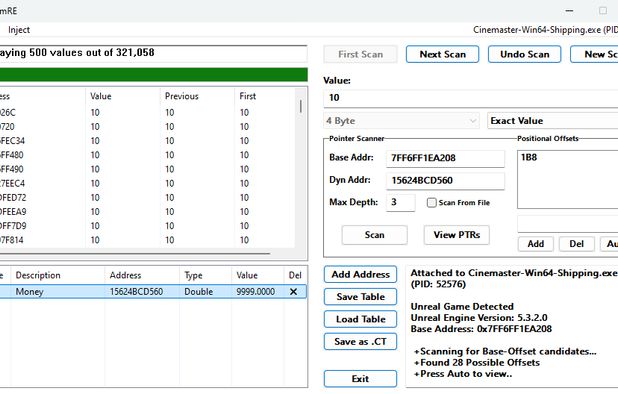Click the green scan progress bar
Screen dimensions: 618x394
153,74
